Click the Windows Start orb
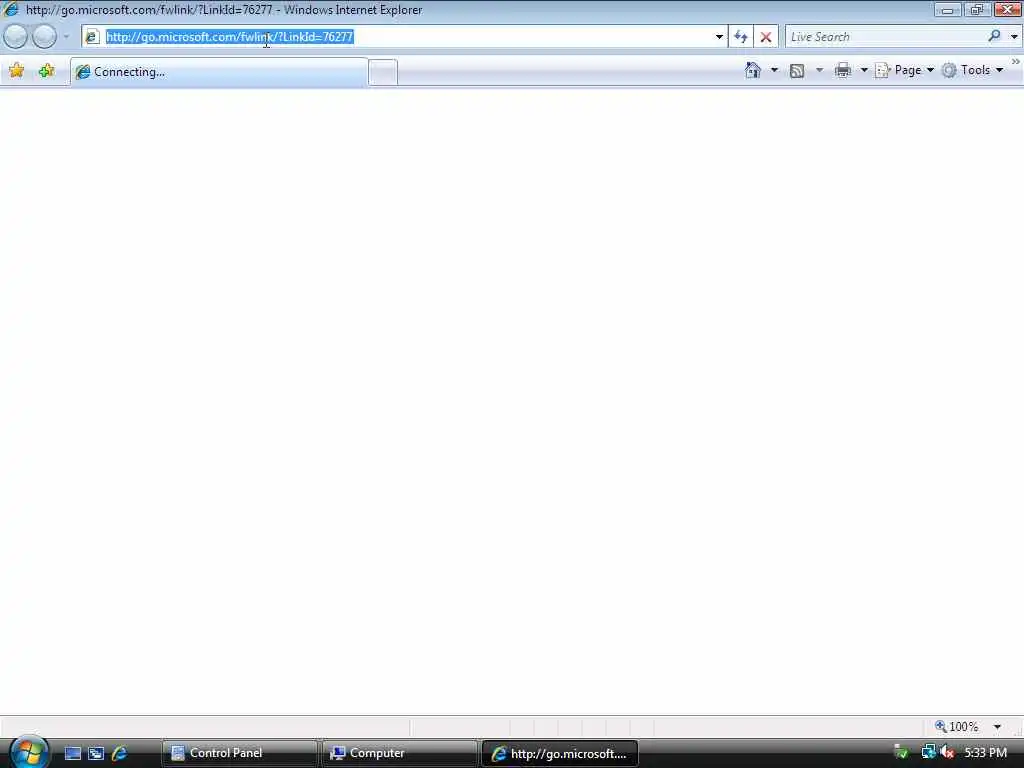 pos(29,752)
